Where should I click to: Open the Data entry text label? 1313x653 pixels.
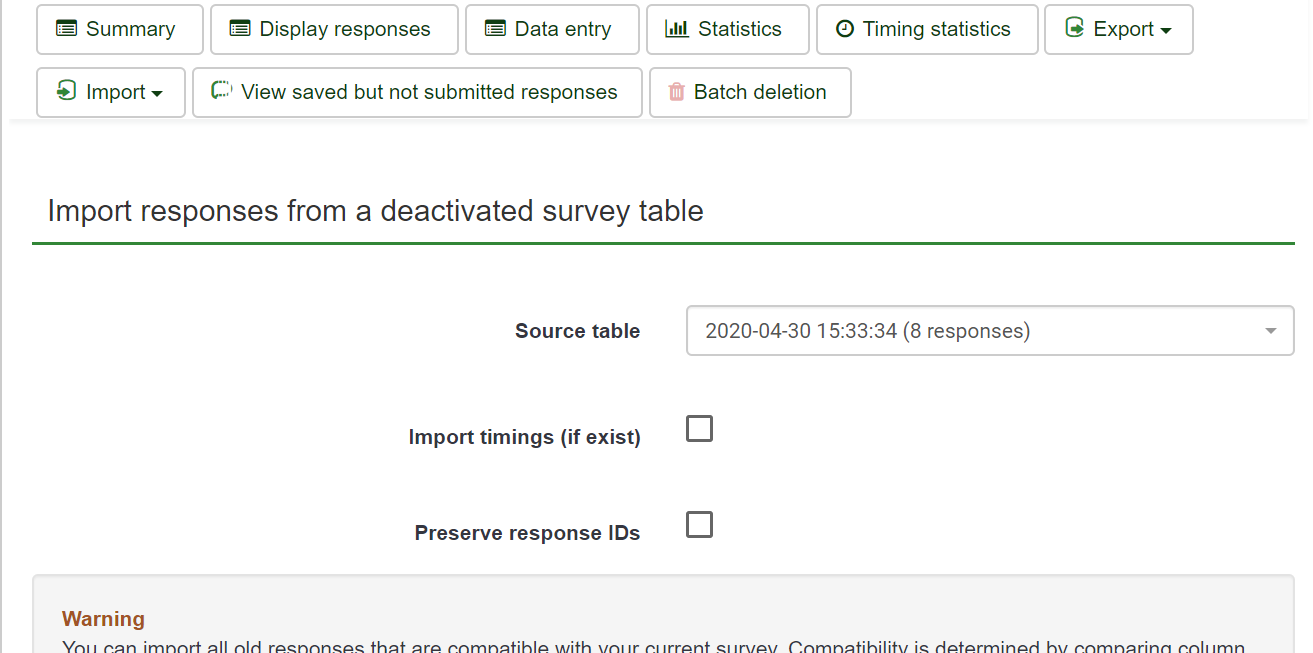pos(562,30)
